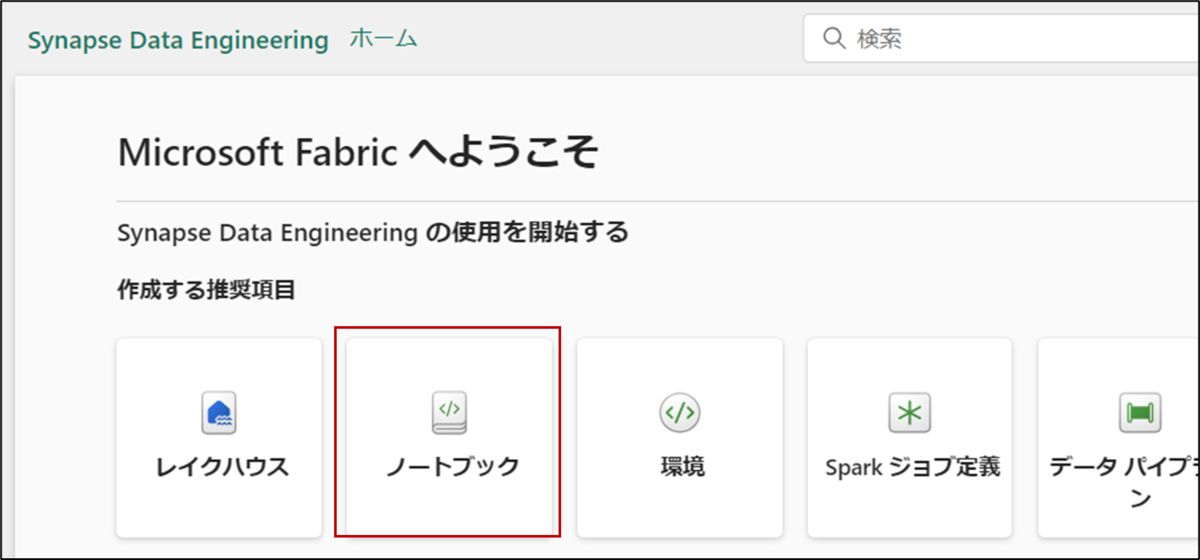1200x560 pixels.
Task: Click the Environment (環境) code icon
Action: [x=679, y=413]
